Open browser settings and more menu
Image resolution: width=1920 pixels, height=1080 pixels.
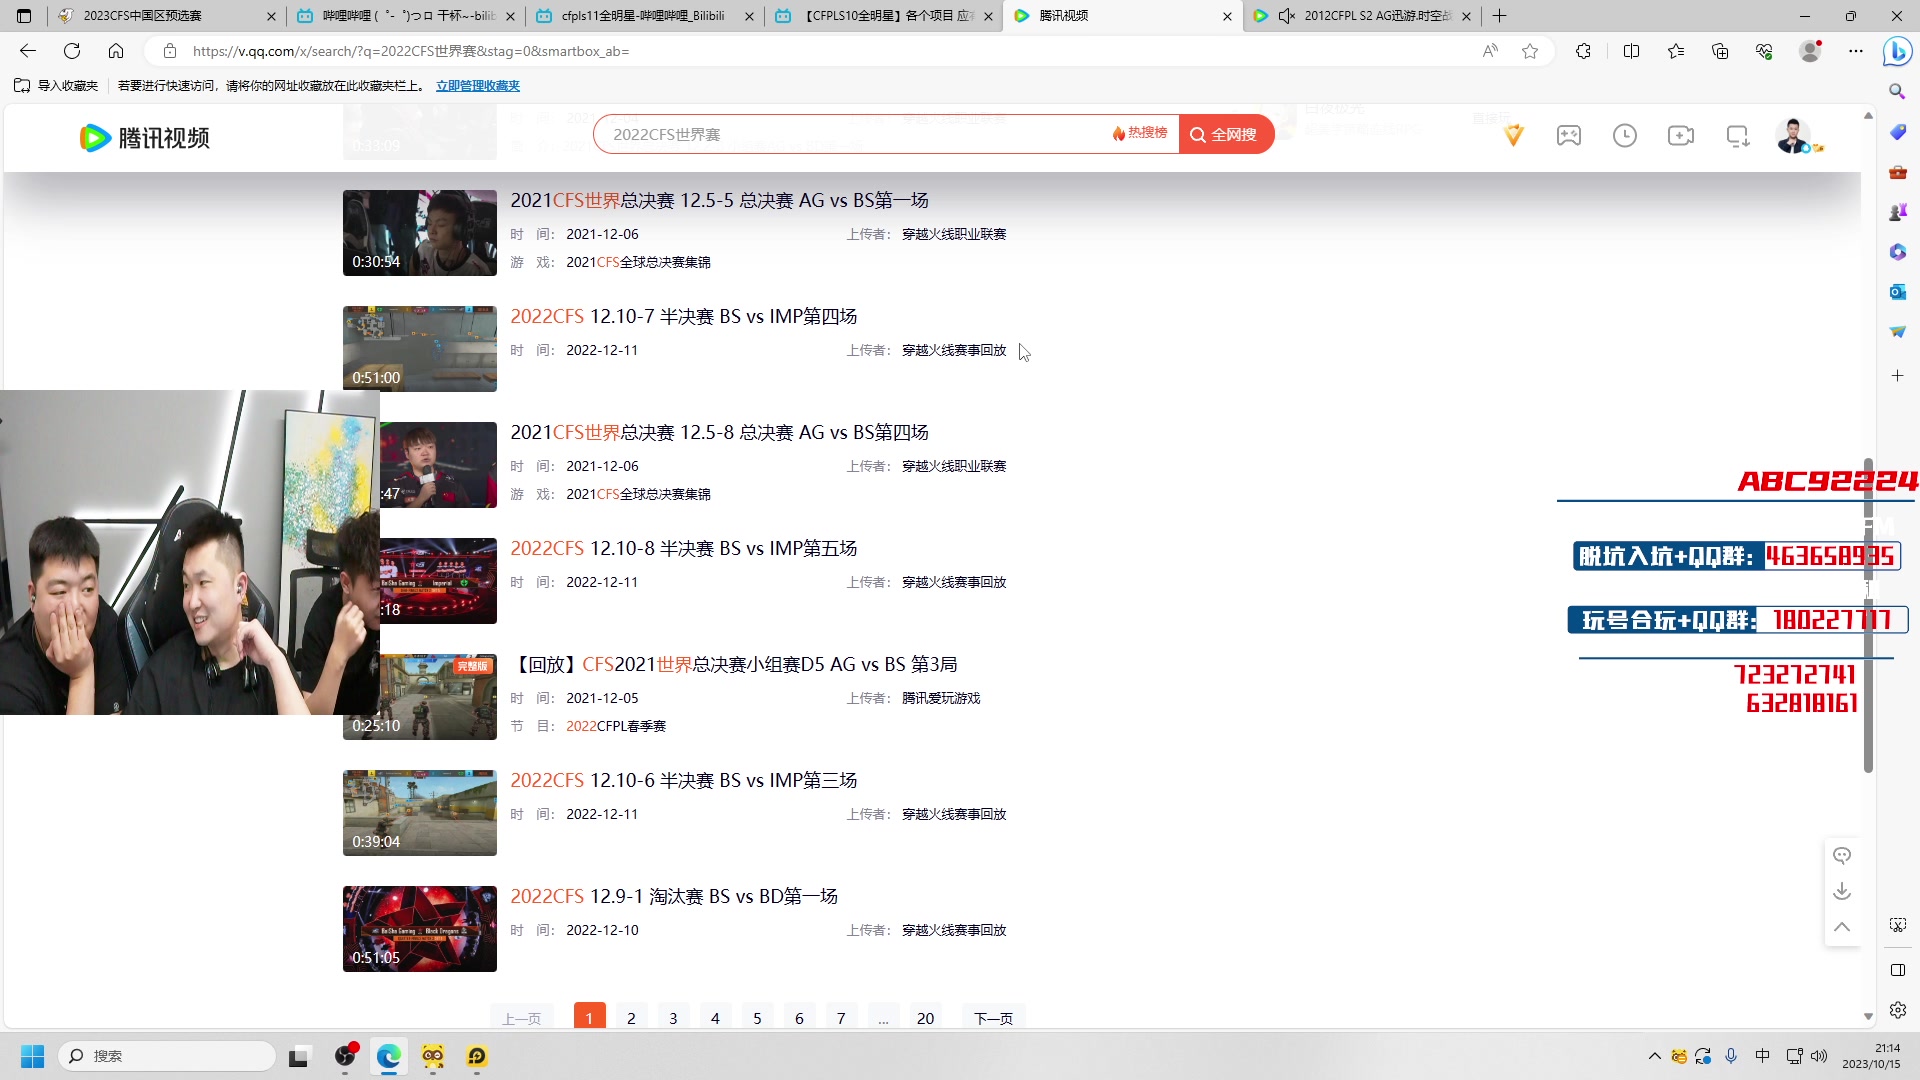[1856, 51]
